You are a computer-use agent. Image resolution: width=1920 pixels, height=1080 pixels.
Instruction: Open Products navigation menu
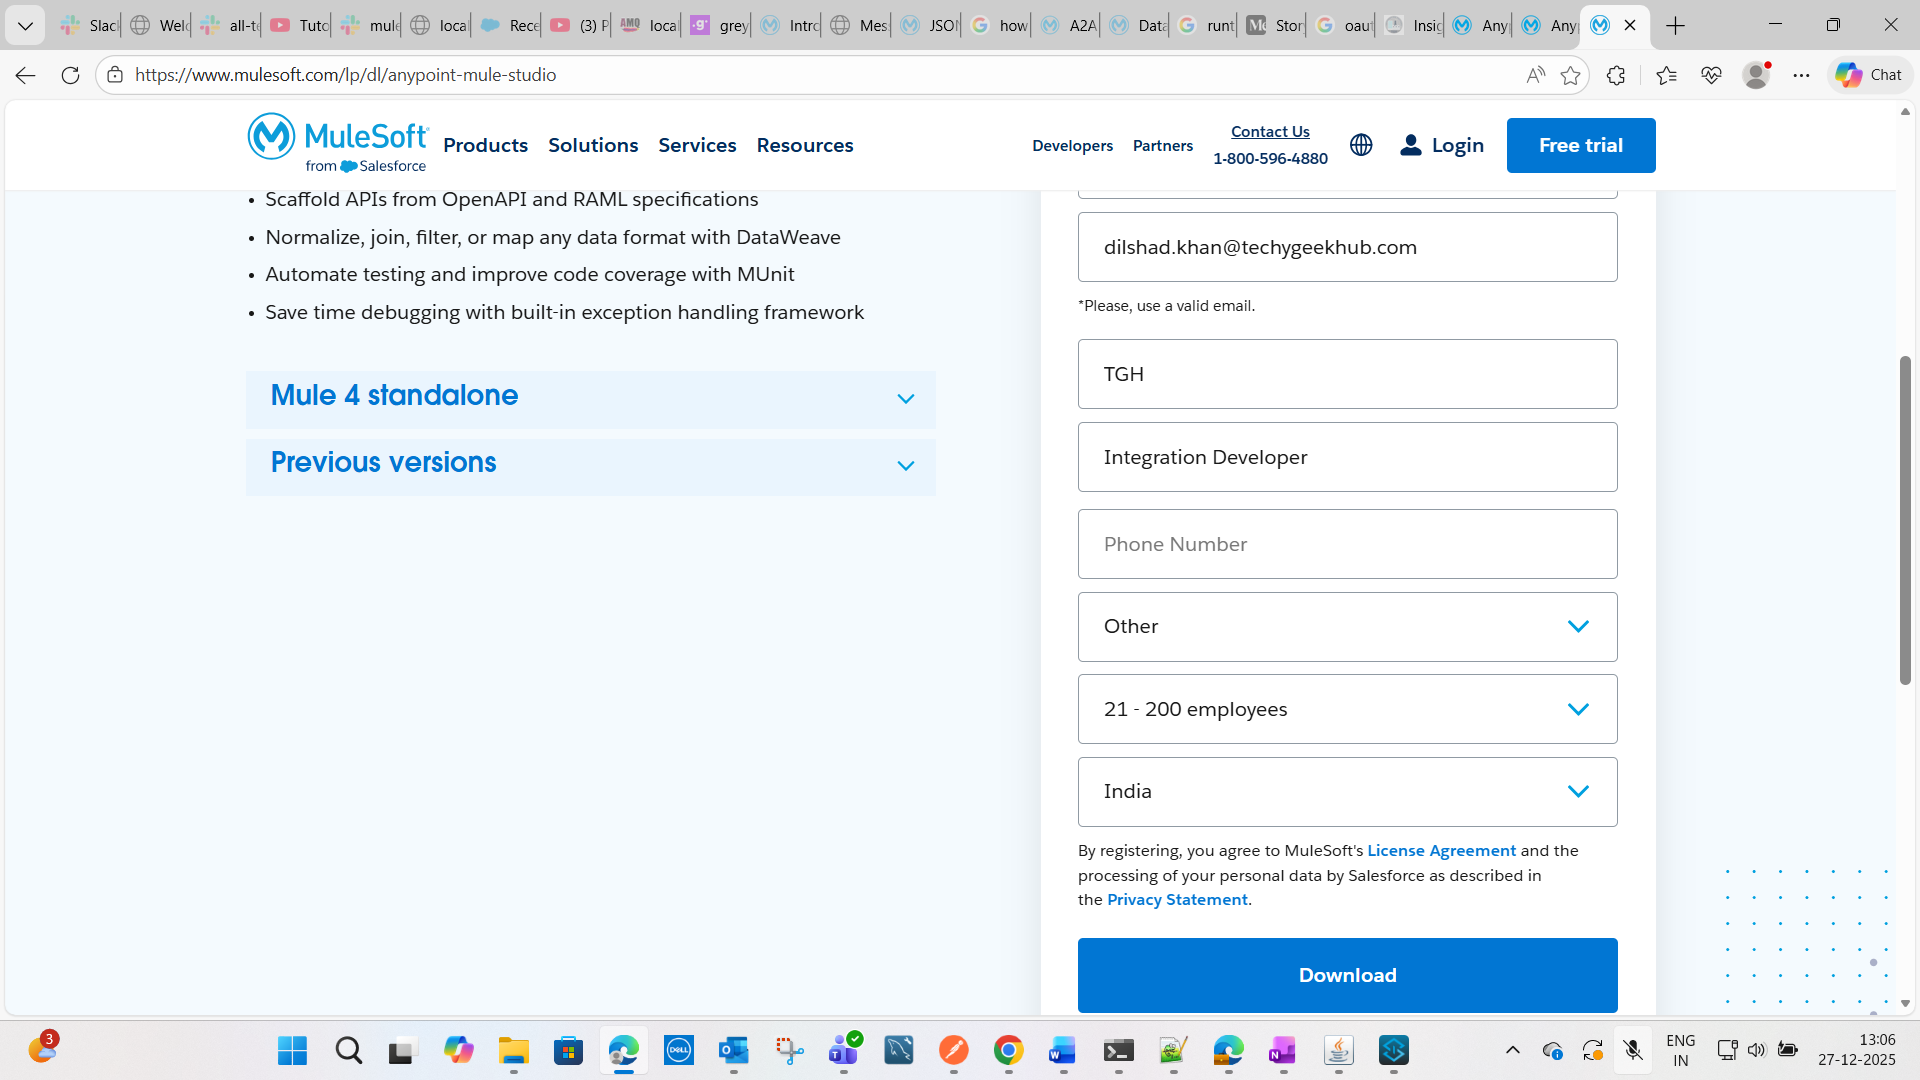pyautogui.click(x=485, y=145)
